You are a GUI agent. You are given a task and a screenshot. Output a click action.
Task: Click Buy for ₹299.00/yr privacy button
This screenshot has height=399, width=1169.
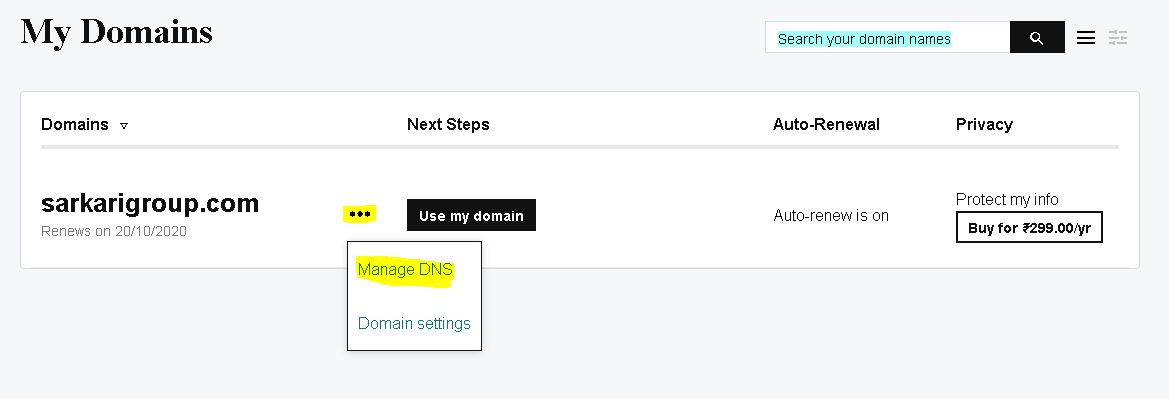(1029, 227)
